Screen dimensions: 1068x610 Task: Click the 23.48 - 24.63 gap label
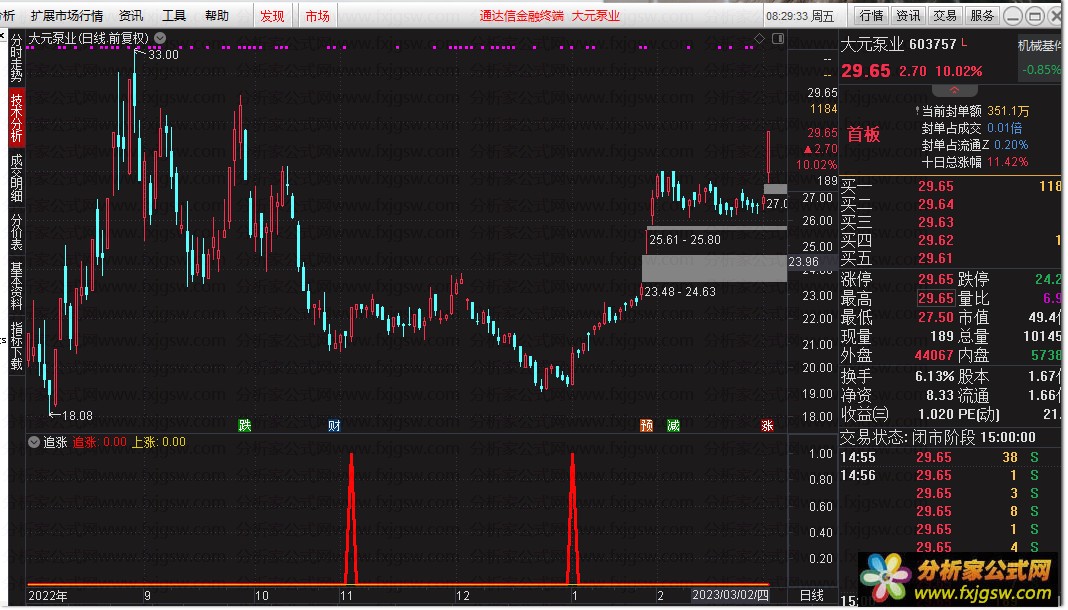680,292
